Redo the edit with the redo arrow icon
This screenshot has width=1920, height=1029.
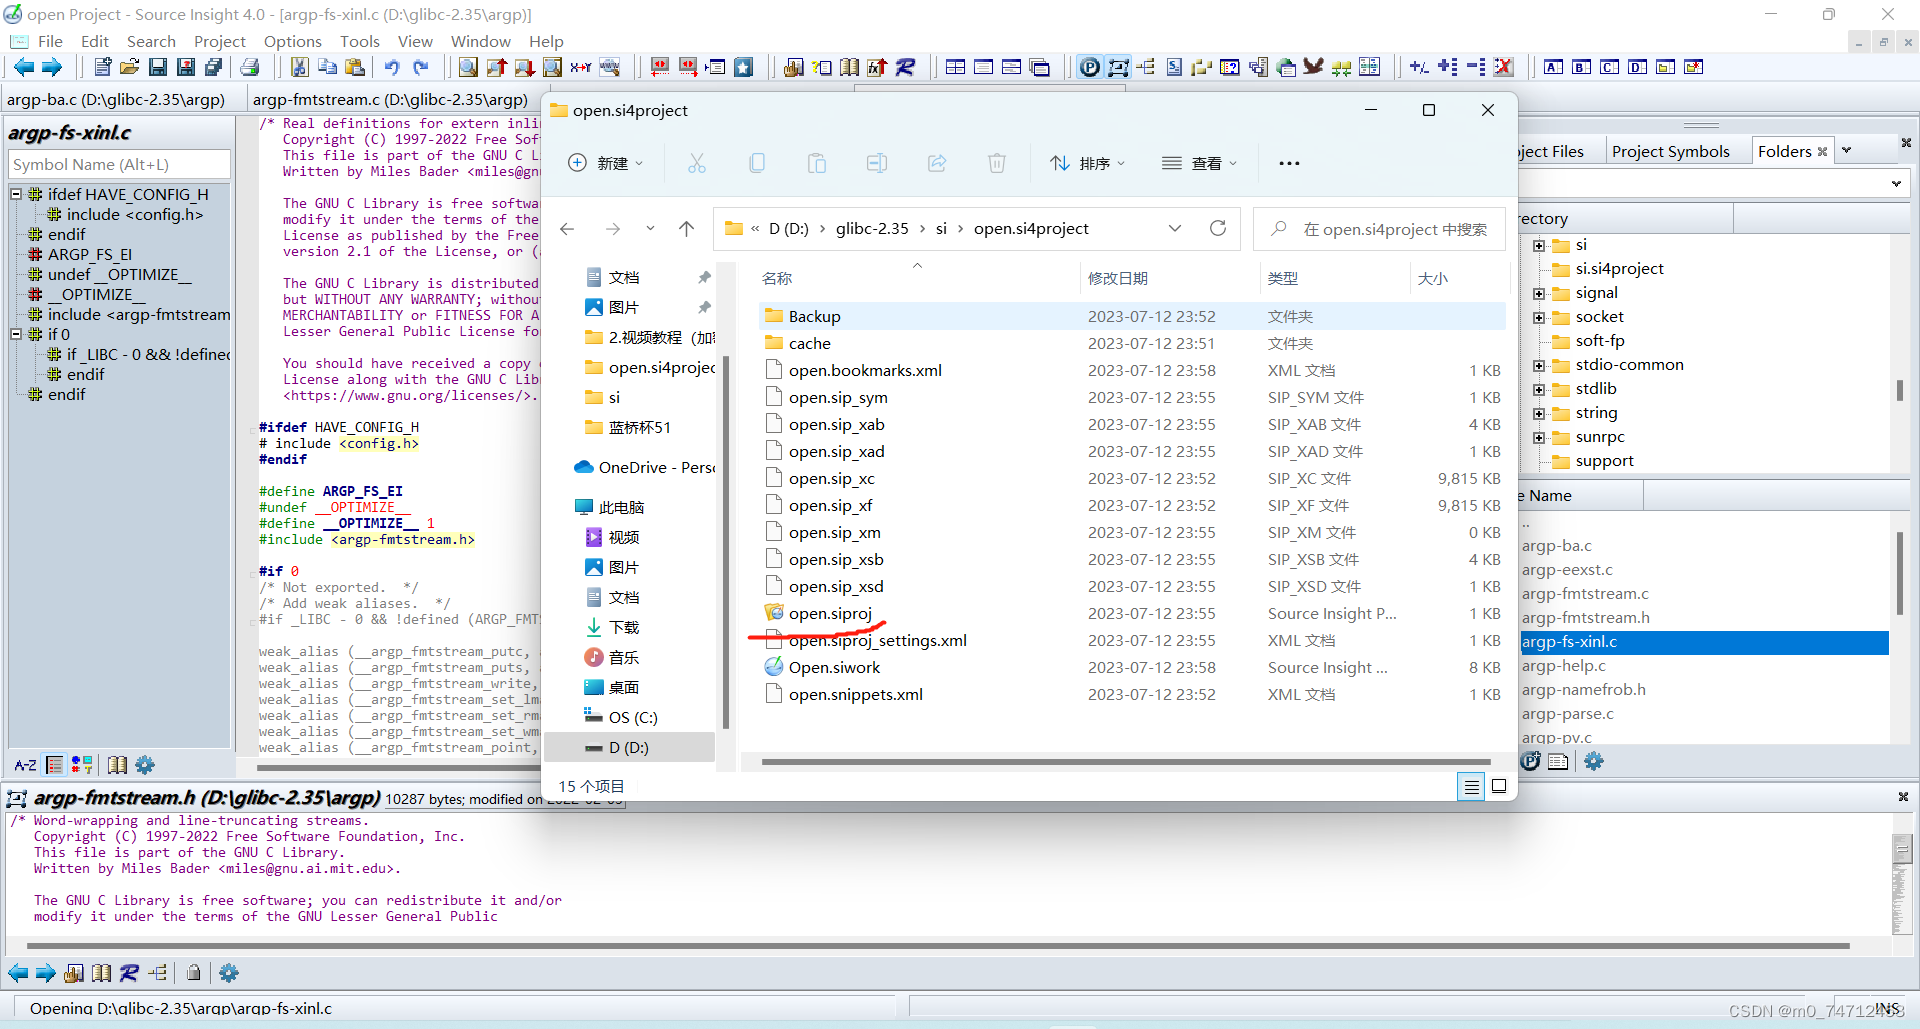(x=420, y=67)
